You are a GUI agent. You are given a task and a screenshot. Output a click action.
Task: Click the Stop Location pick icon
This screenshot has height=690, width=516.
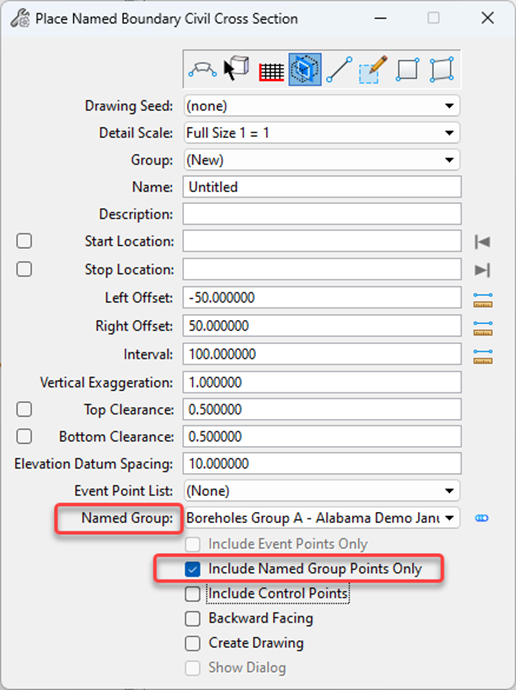click(483, 270)
